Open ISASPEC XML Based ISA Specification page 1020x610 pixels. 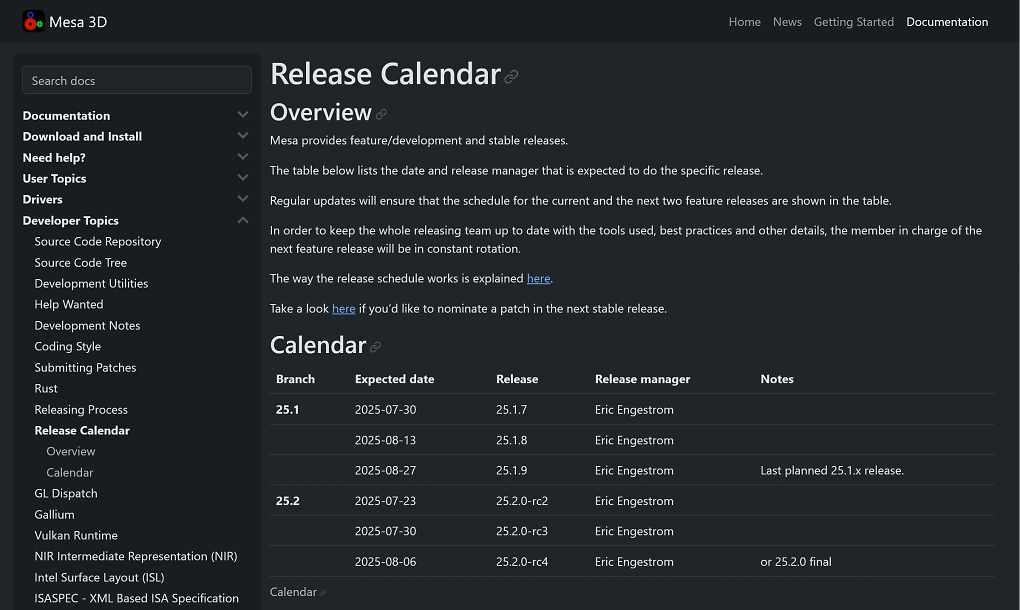[137, 598]
